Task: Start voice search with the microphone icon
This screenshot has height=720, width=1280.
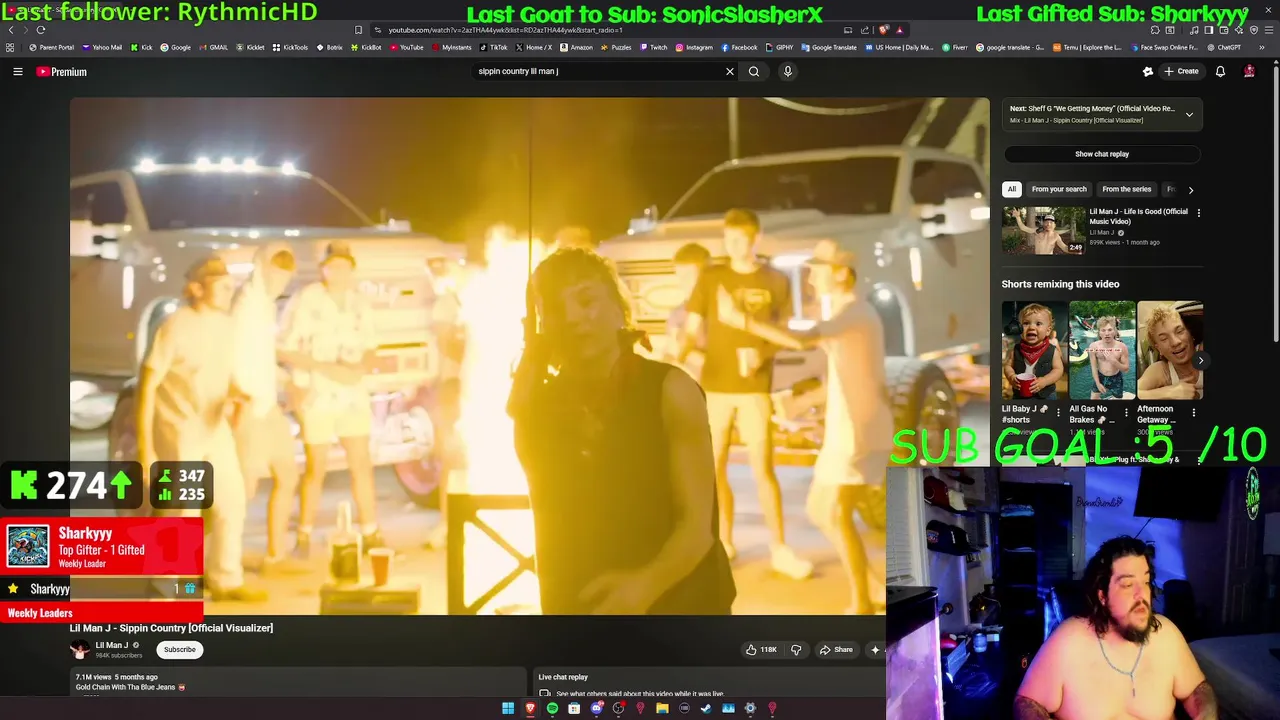Action: pyautogui.click(x=788, y=71)
